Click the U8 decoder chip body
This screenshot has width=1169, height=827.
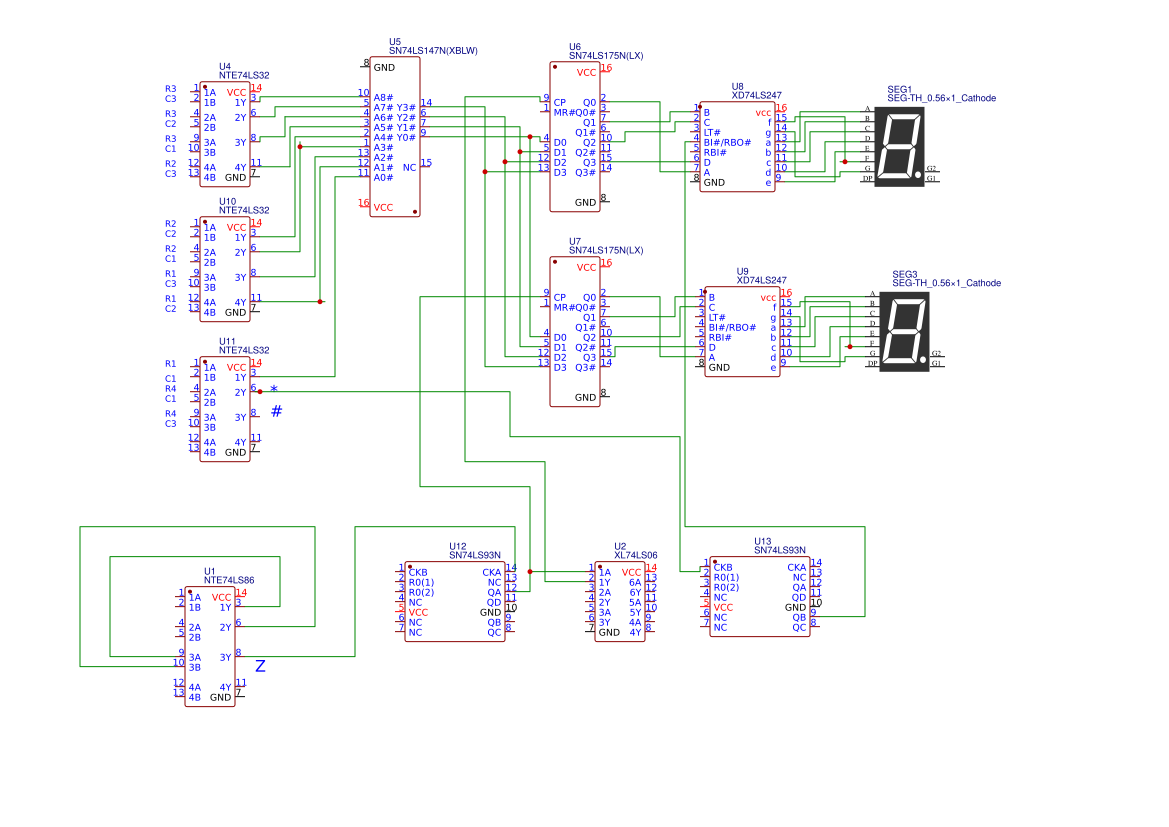737,147
